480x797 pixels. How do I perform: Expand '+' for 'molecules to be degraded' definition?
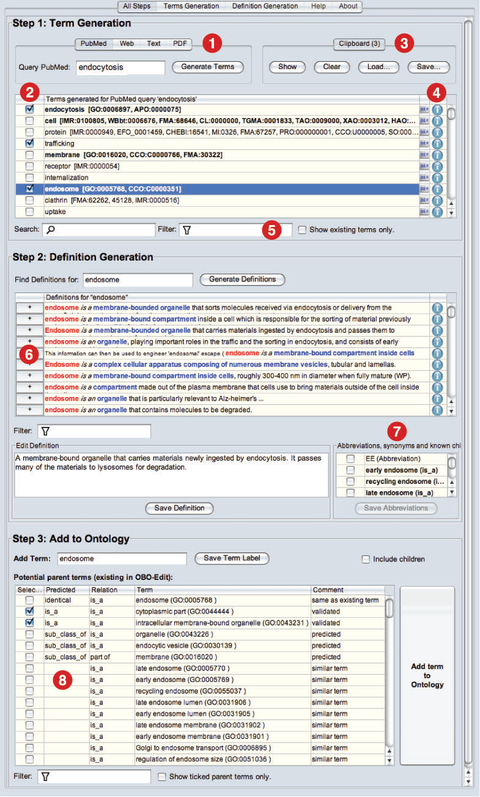tap(29, 410)
